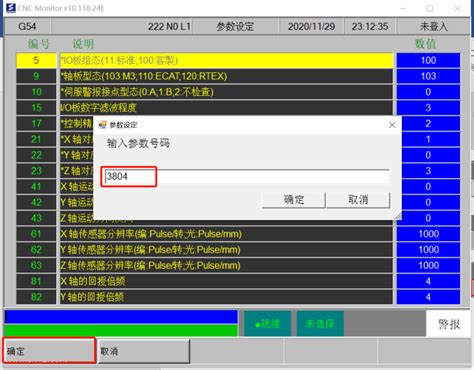Select the value 0 of parameter 10
The image size is (474, 370).
[x=428, y=92]
